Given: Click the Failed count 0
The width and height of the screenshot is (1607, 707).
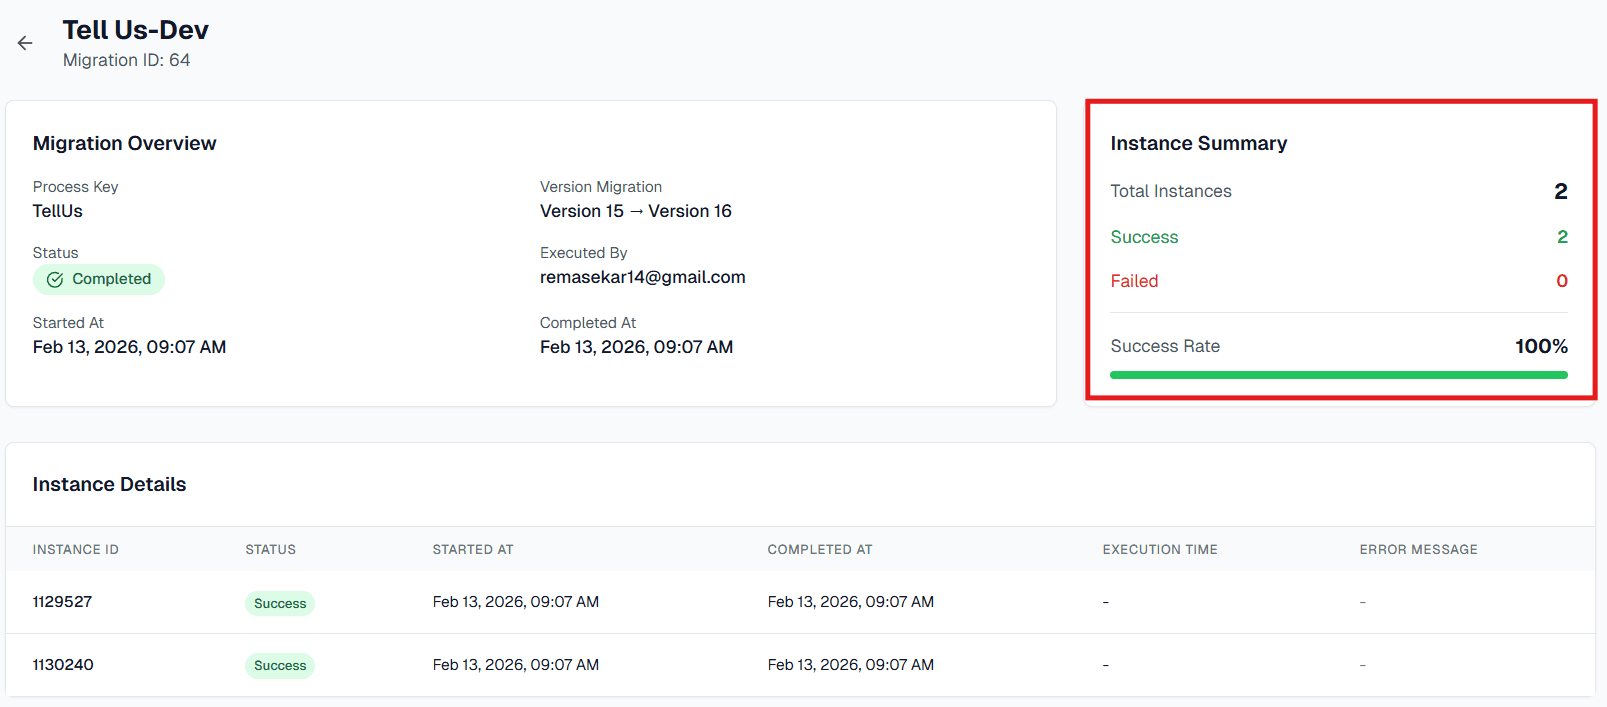Looking at the screenshot, I should [x=1562, y=281].
